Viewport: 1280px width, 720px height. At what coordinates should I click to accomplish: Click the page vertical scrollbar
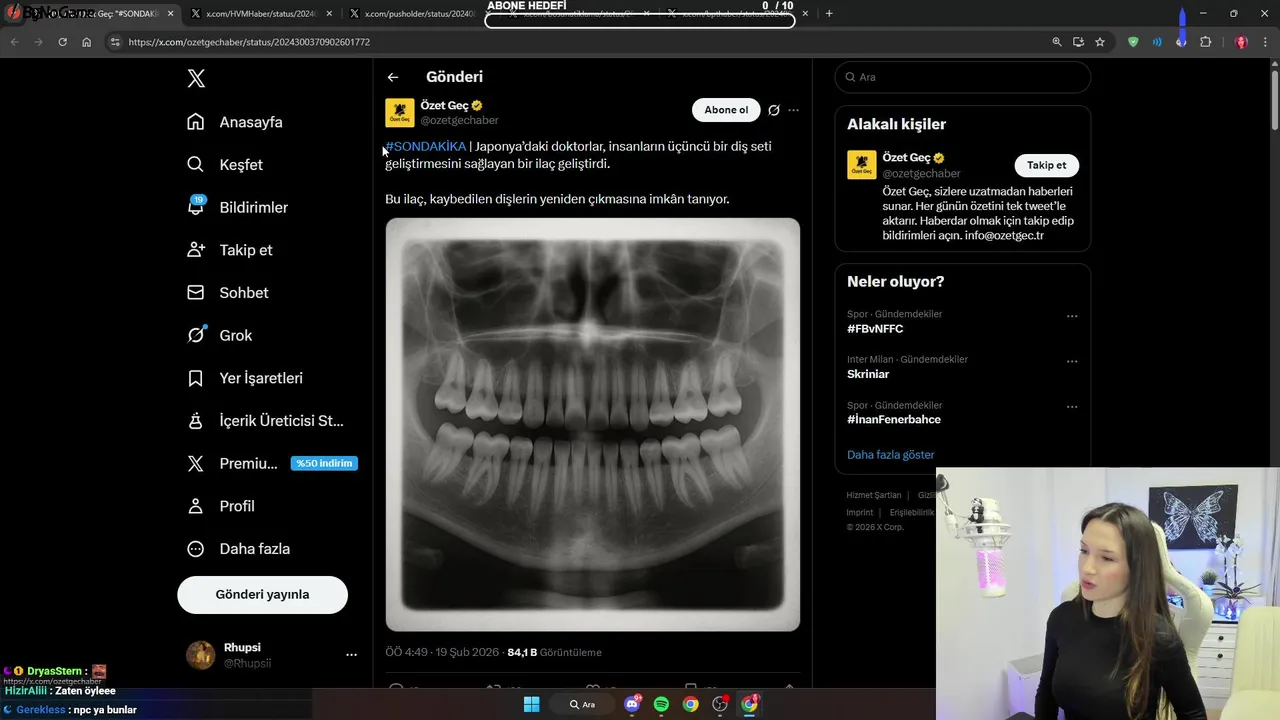click(x=1274, y=100)
